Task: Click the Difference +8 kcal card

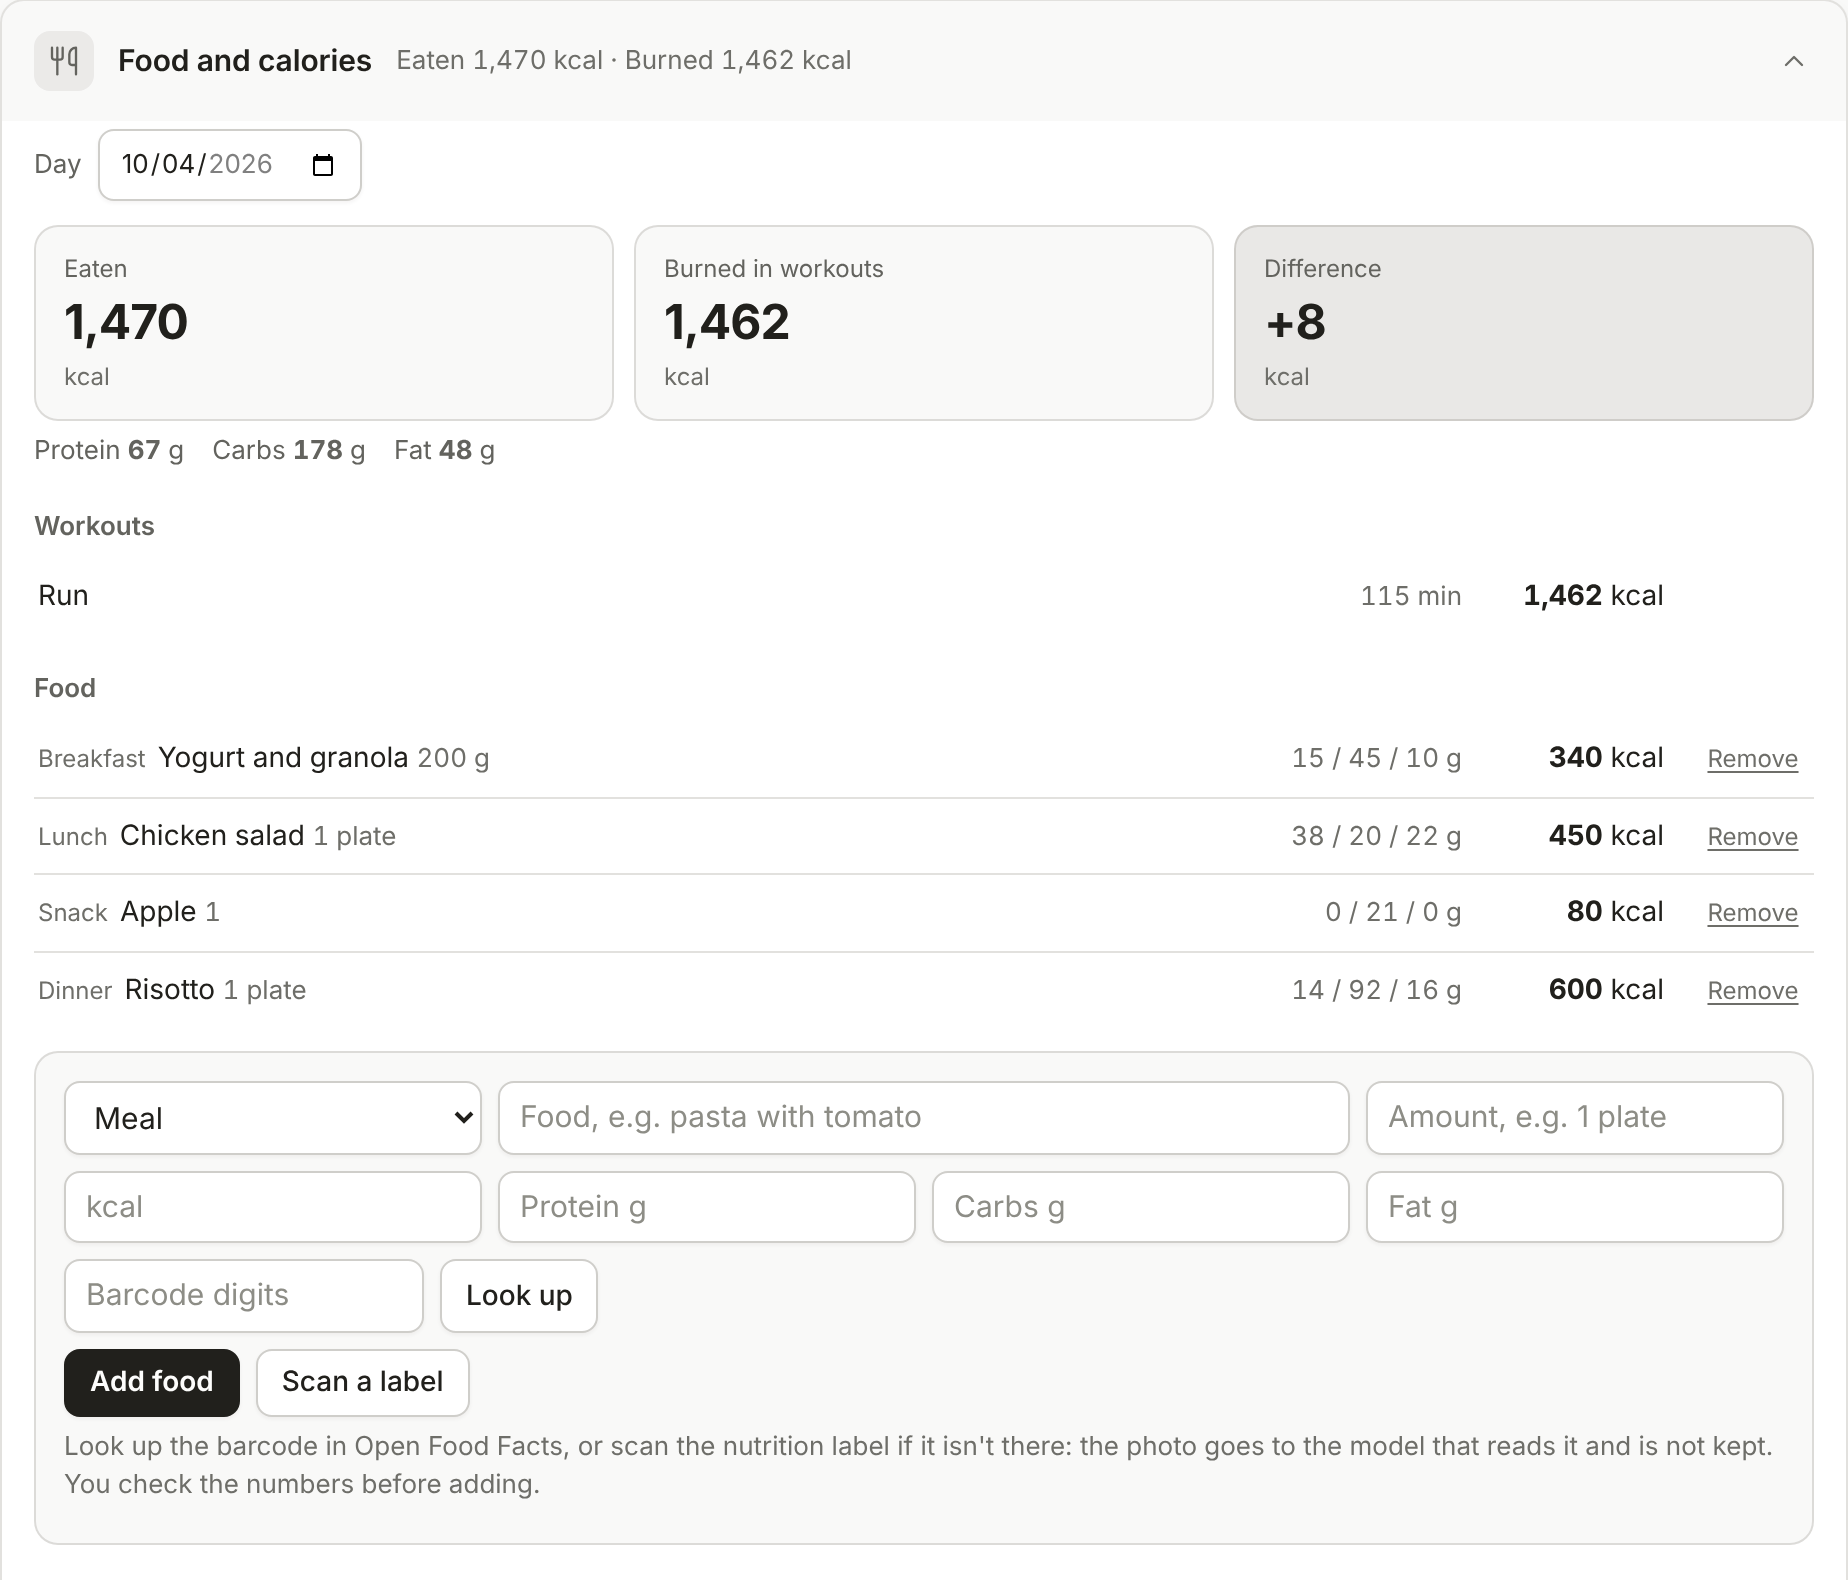Action: (x=1524, y=323)
